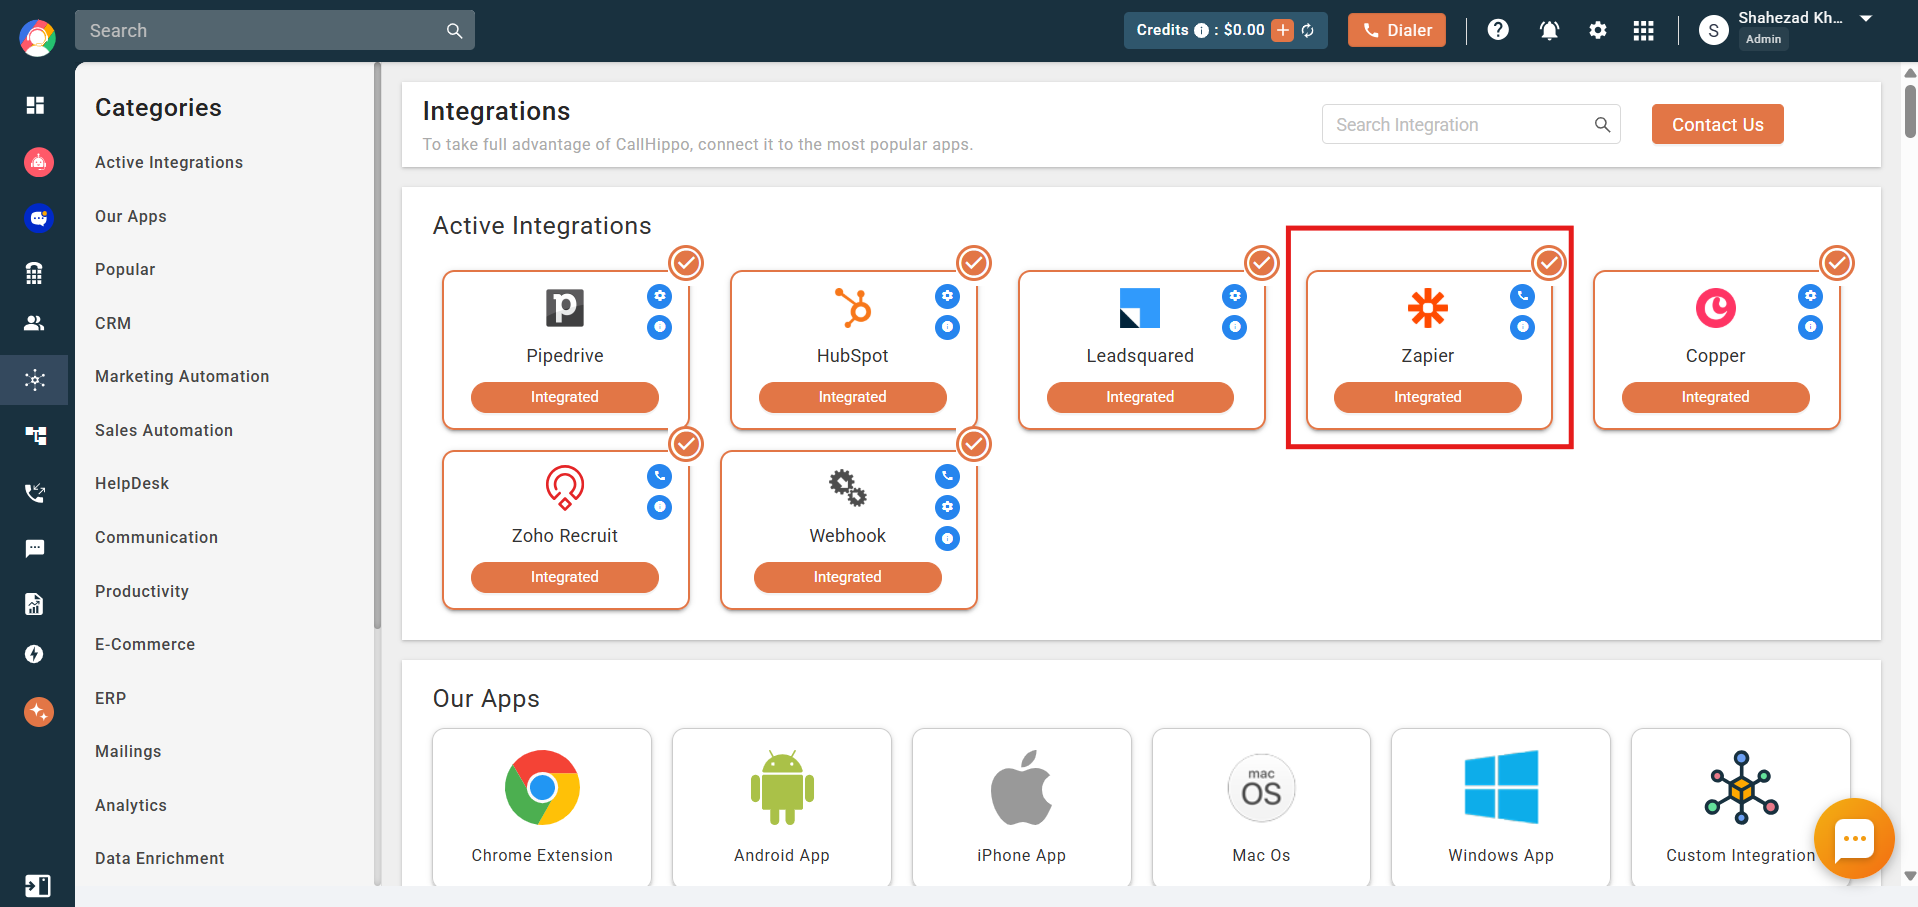This screenshot has height=907, width=1918.
Task: Open the users/team sidebar icon
Action: click(35, 323)
